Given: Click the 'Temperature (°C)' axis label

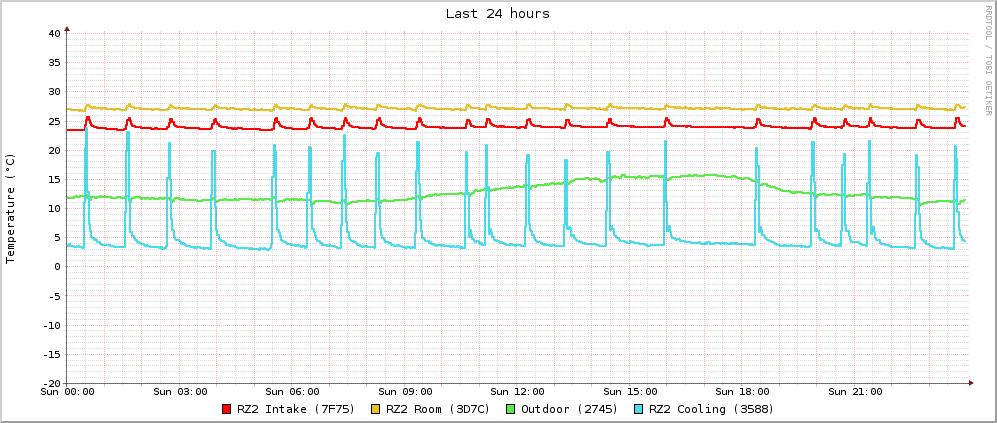Looking at the screenshot, I should click(x=10, y=208).
